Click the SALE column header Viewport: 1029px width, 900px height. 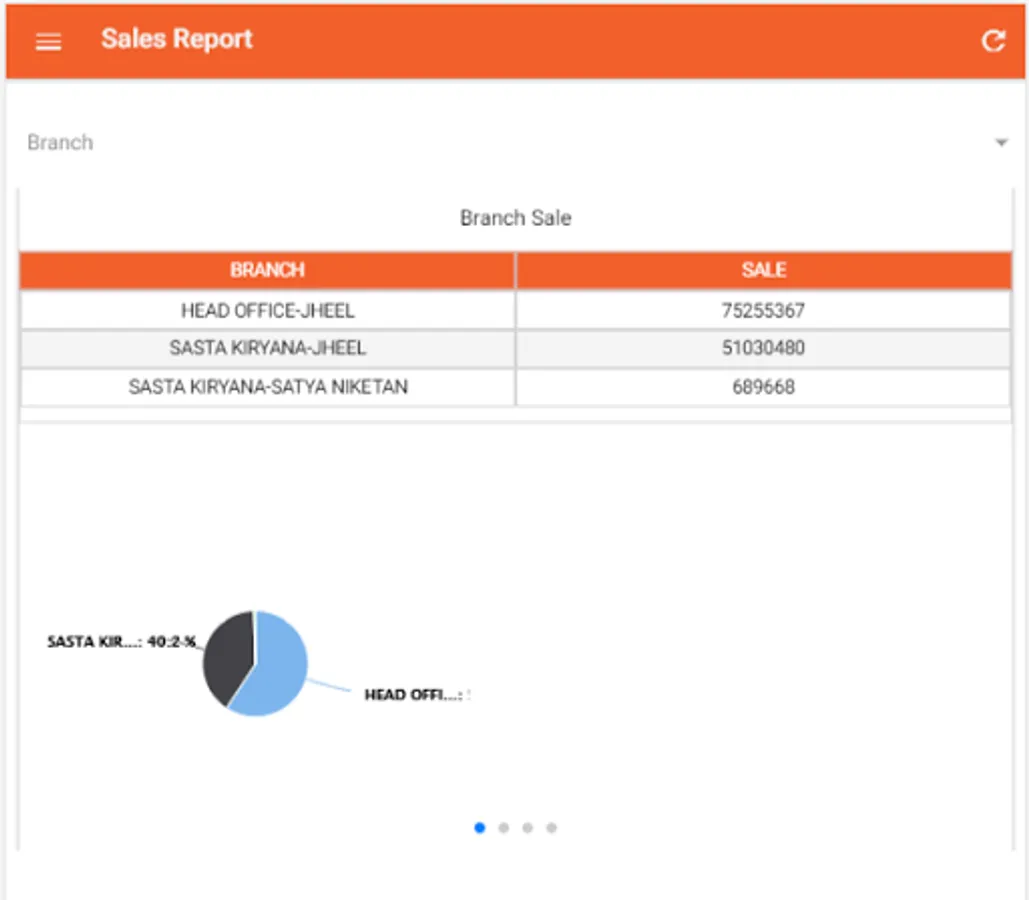point(763,270)
